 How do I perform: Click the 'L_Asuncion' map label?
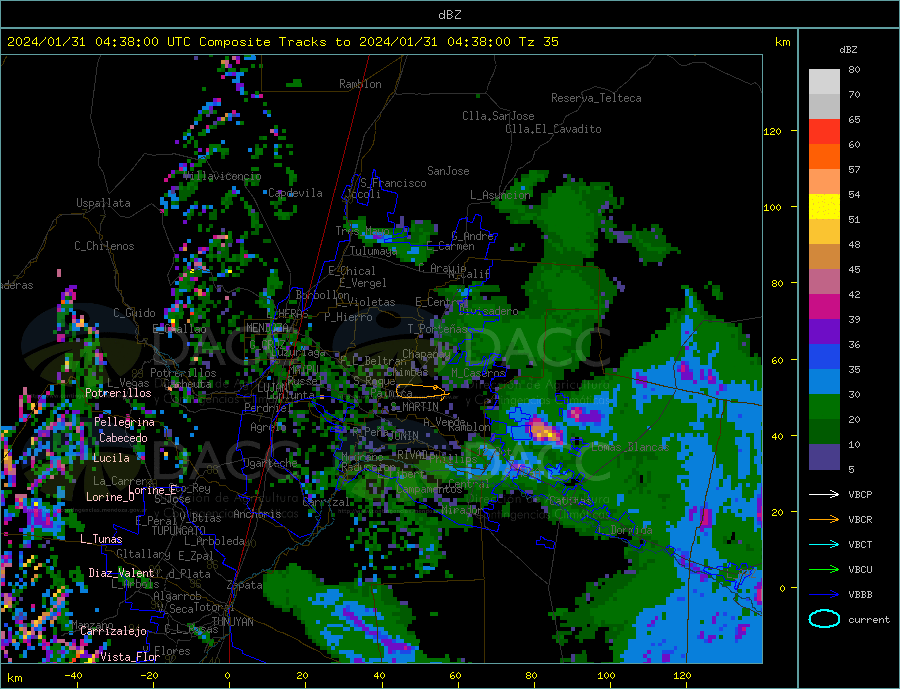[500, 195]
